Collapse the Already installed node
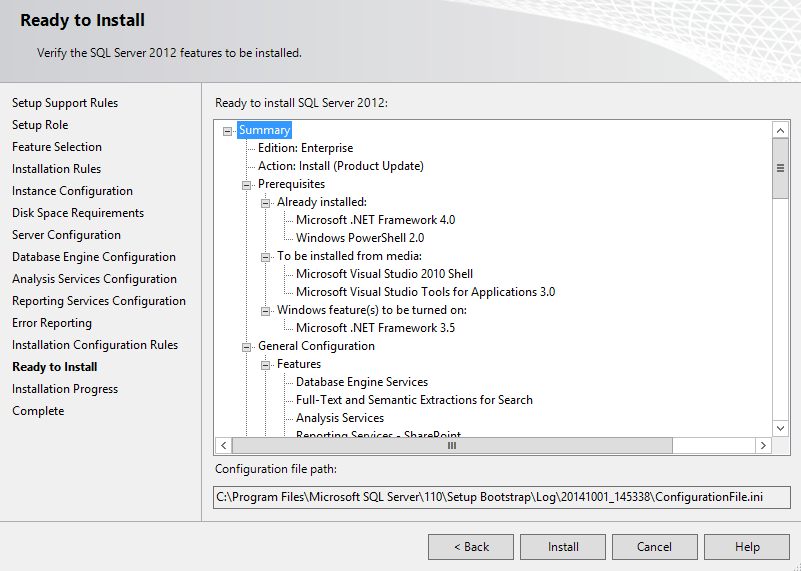801x571 pixels. [x=266, y=202]
